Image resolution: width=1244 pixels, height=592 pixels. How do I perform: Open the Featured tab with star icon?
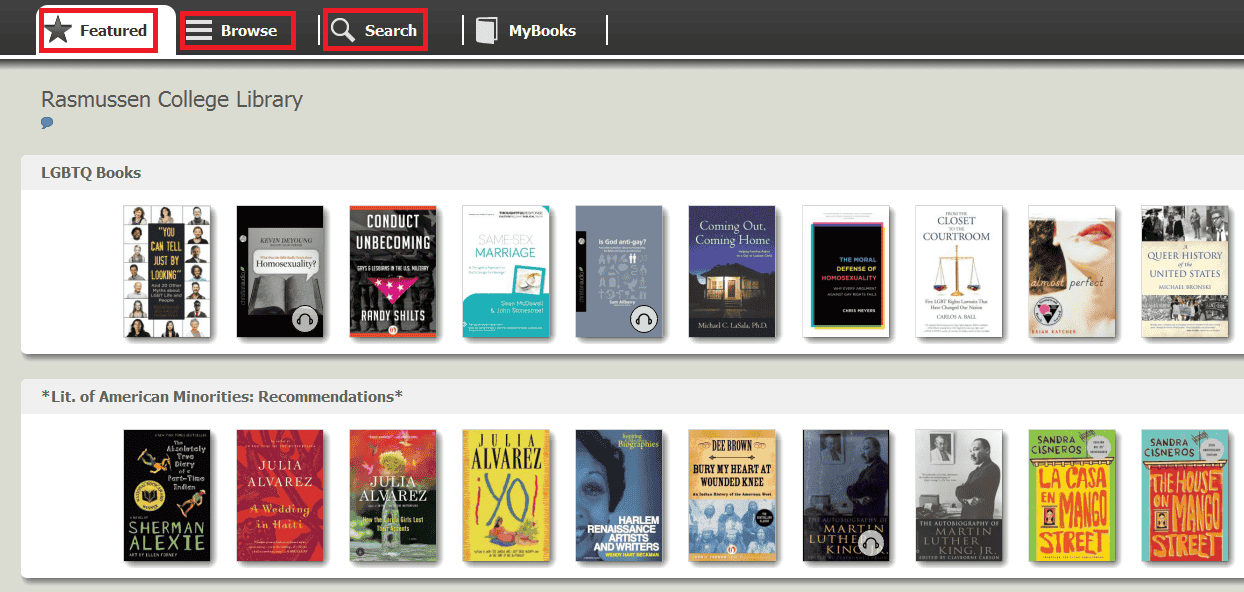coord(99,30)
